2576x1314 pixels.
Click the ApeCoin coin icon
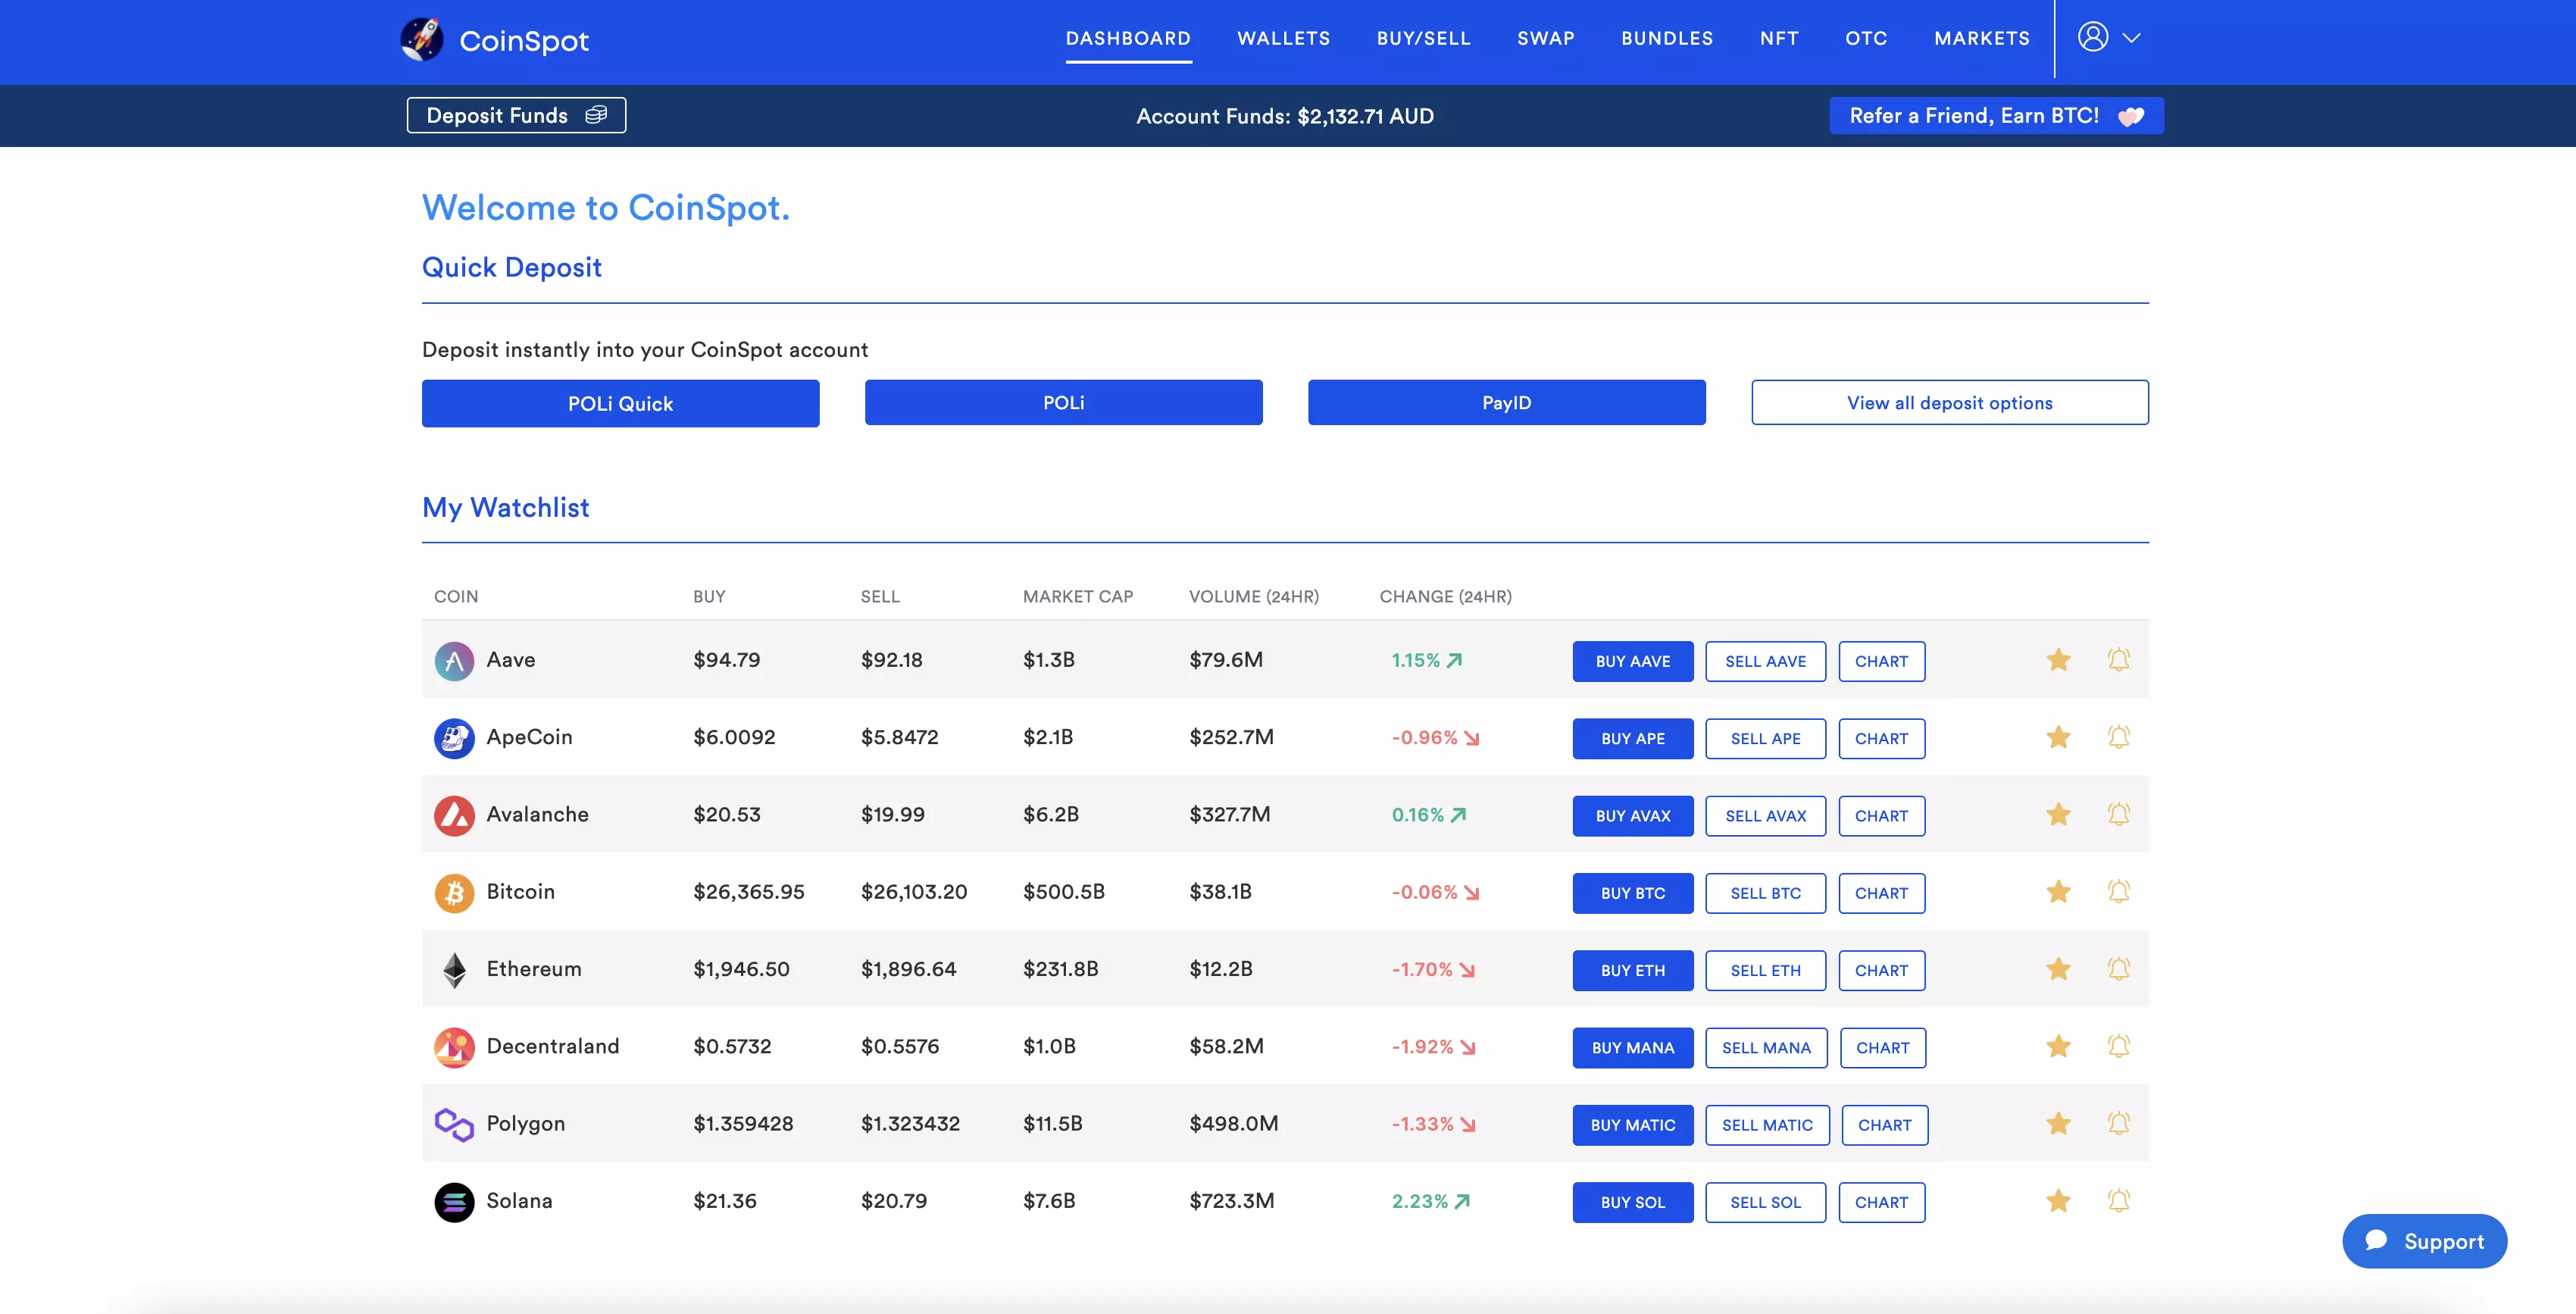[x=454, y=738]
